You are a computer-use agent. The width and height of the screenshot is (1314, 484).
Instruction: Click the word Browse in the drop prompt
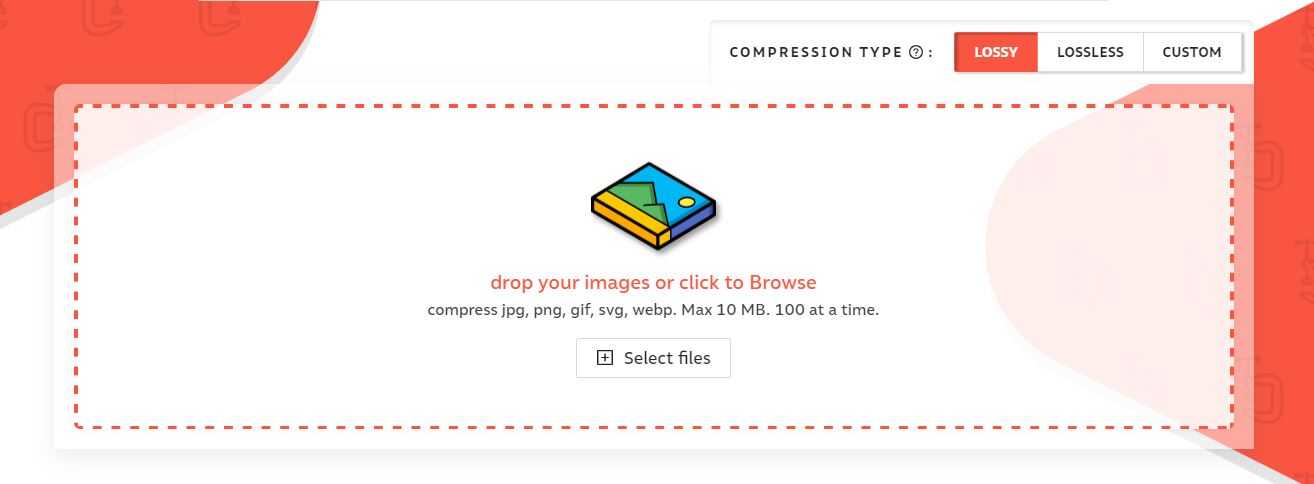(783, 282)
